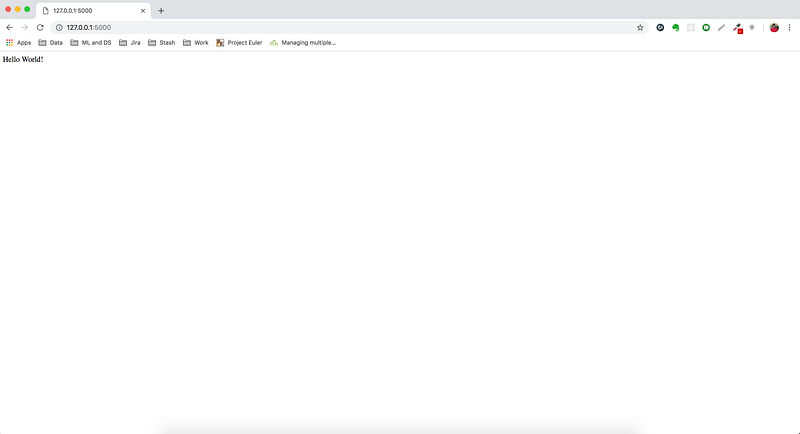
Task: Minimize the window with yellow button
Action: (x=18, y=9)
